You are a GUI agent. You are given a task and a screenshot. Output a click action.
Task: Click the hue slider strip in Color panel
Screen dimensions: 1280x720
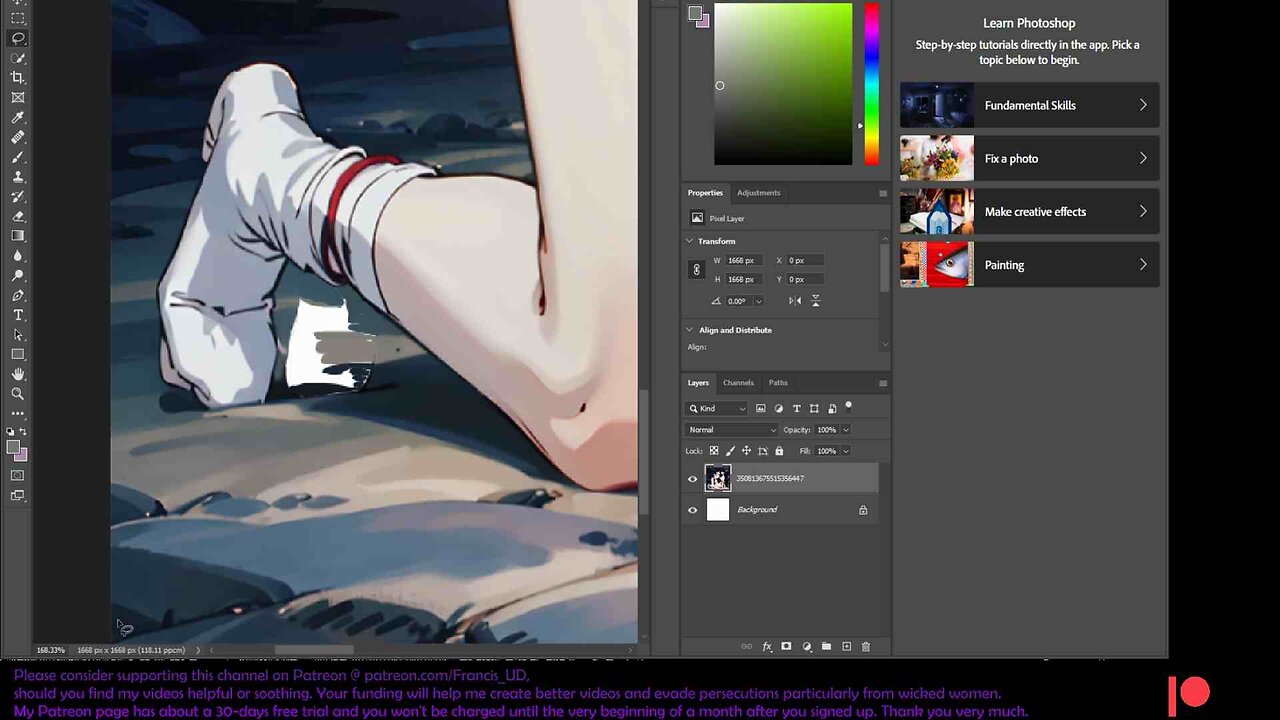pos(871,84)
